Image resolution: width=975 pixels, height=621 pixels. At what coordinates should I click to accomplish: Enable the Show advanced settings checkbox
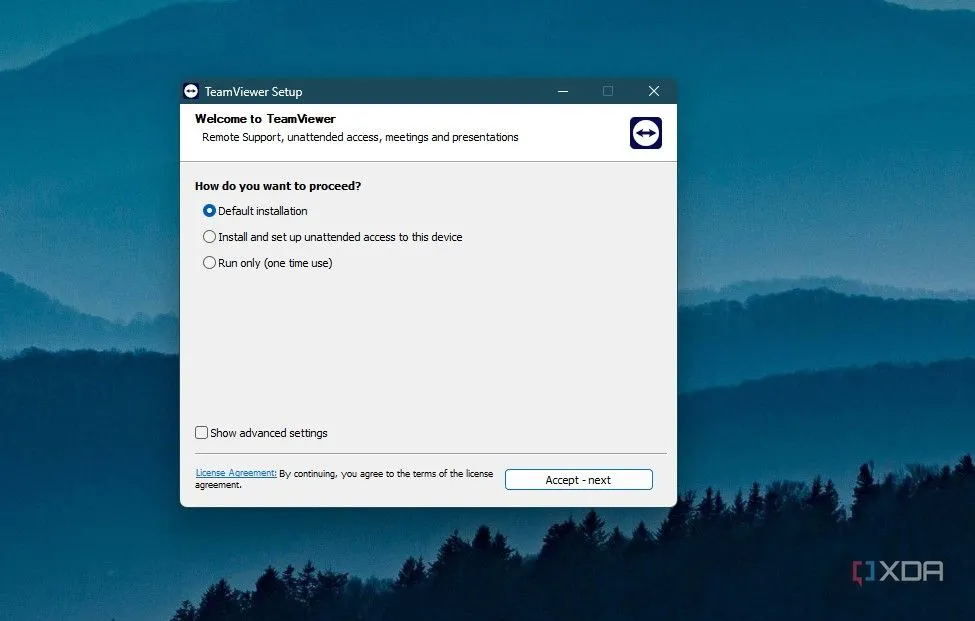click(201, 433)
